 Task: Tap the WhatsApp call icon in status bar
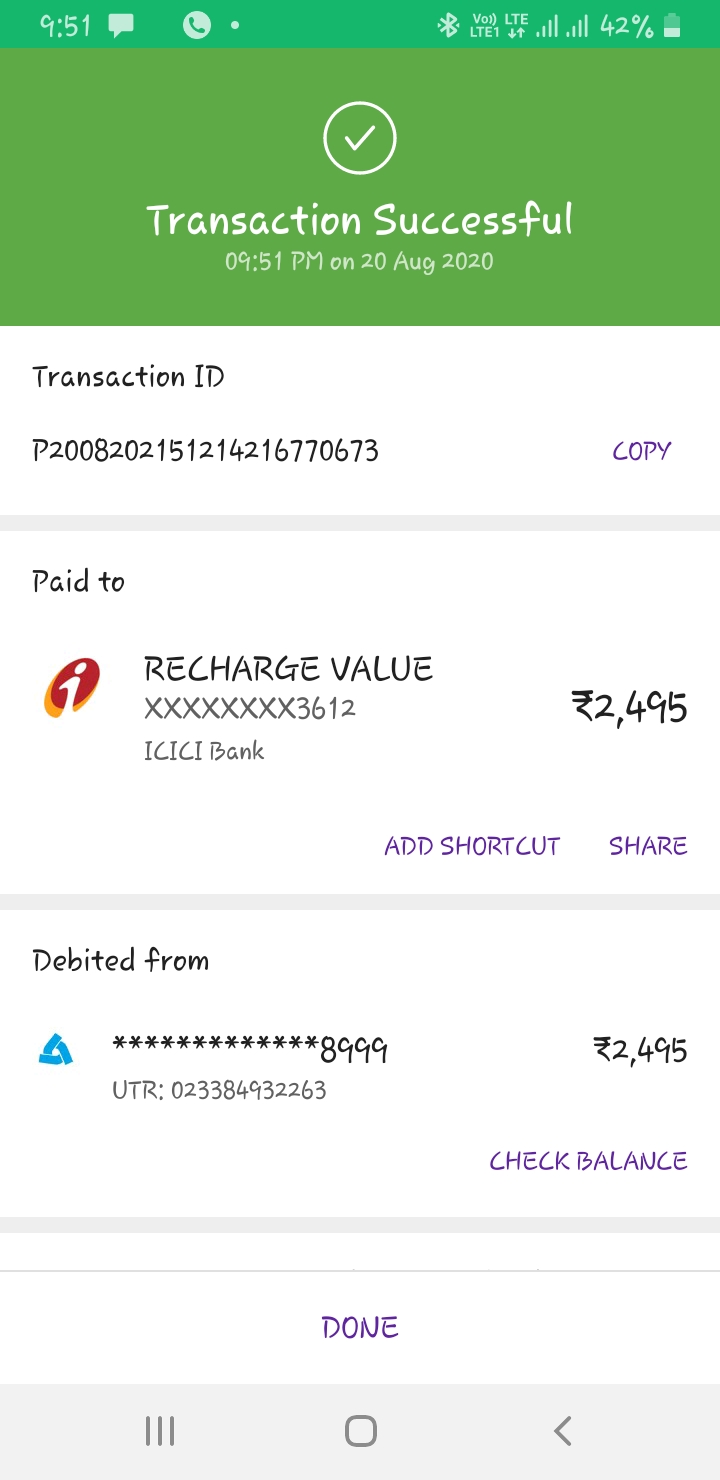pos(196,26)
